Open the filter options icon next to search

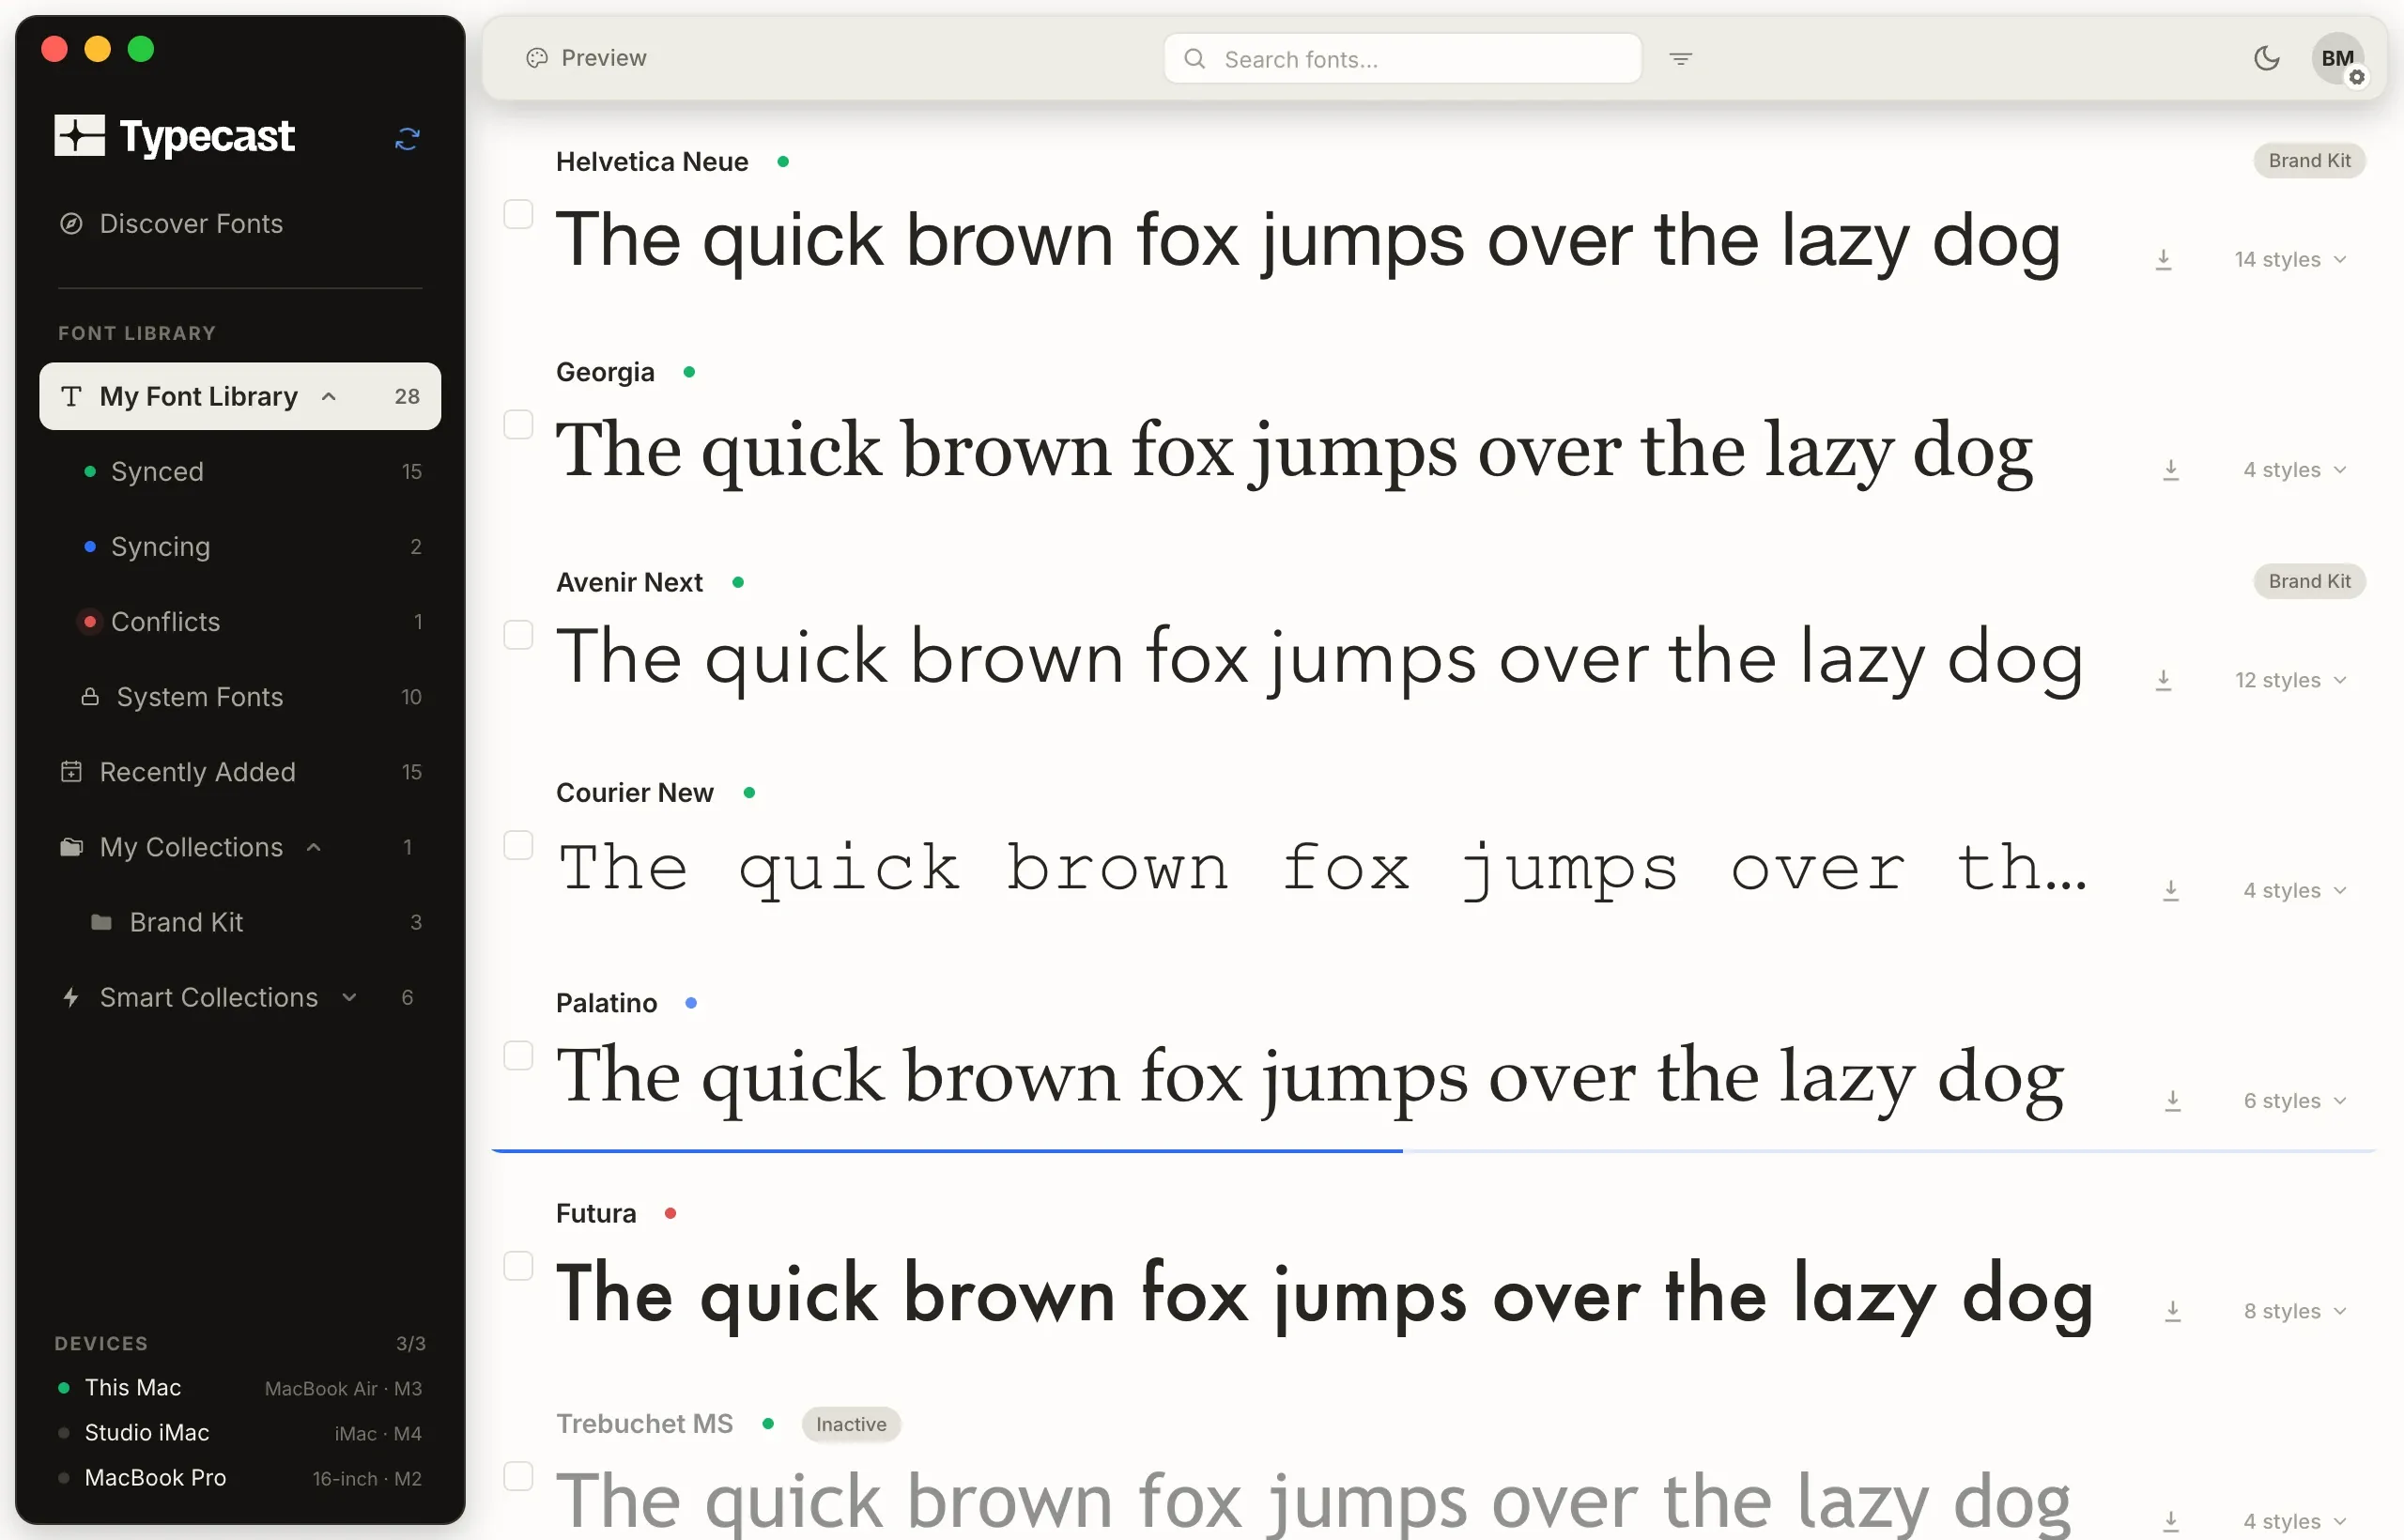click(1680, 58)
